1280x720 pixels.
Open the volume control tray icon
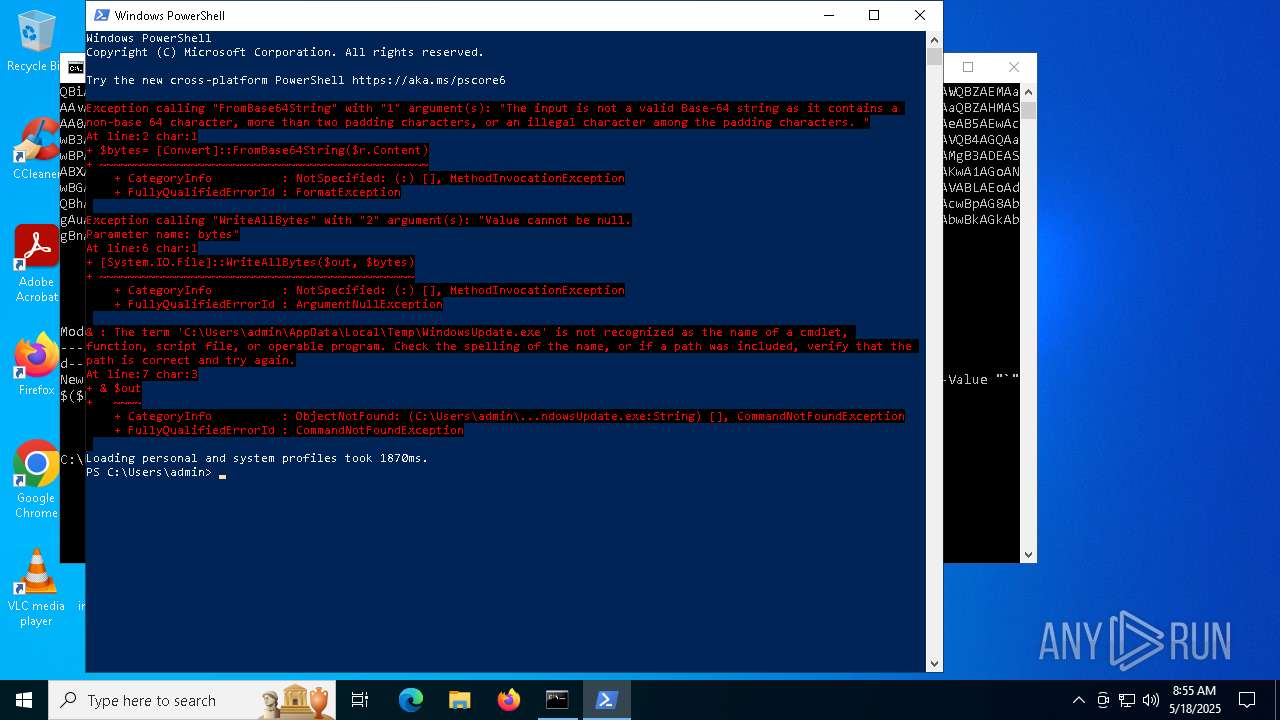point(1151,700)
